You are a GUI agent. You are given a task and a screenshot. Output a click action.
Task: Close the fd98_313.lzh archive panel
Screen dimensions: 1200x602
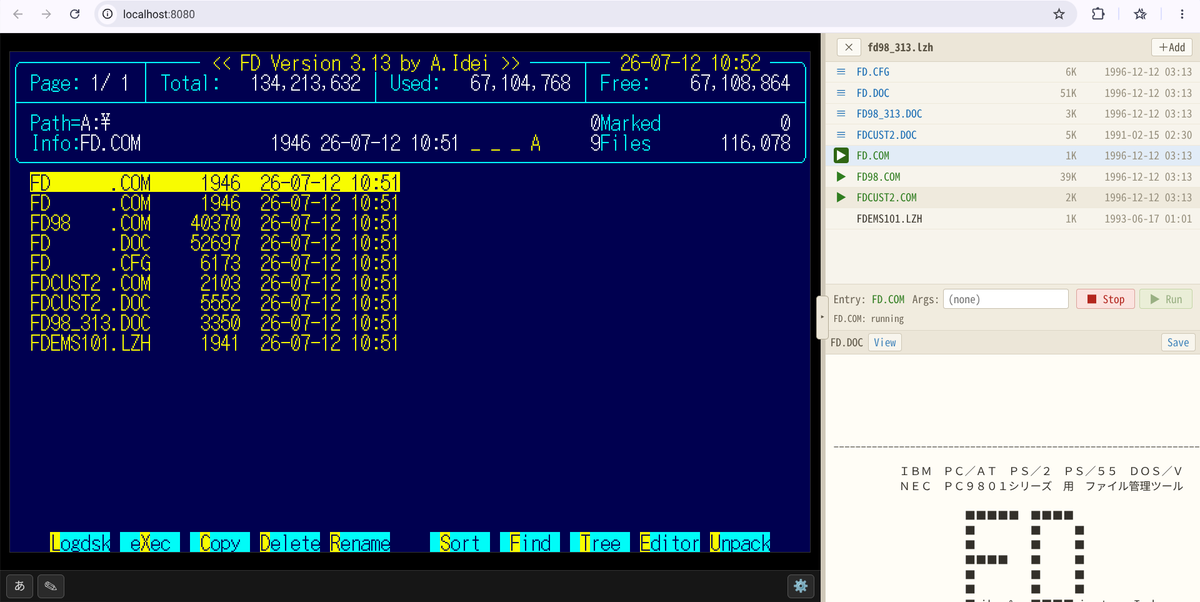pyautogui.click(x=848, y=47)
